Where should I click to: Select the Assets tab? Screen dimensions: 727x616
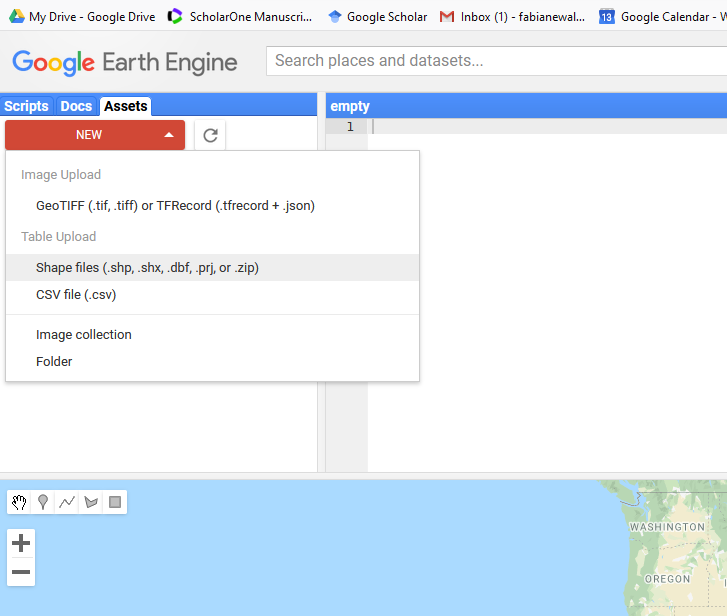pos(126,106)
